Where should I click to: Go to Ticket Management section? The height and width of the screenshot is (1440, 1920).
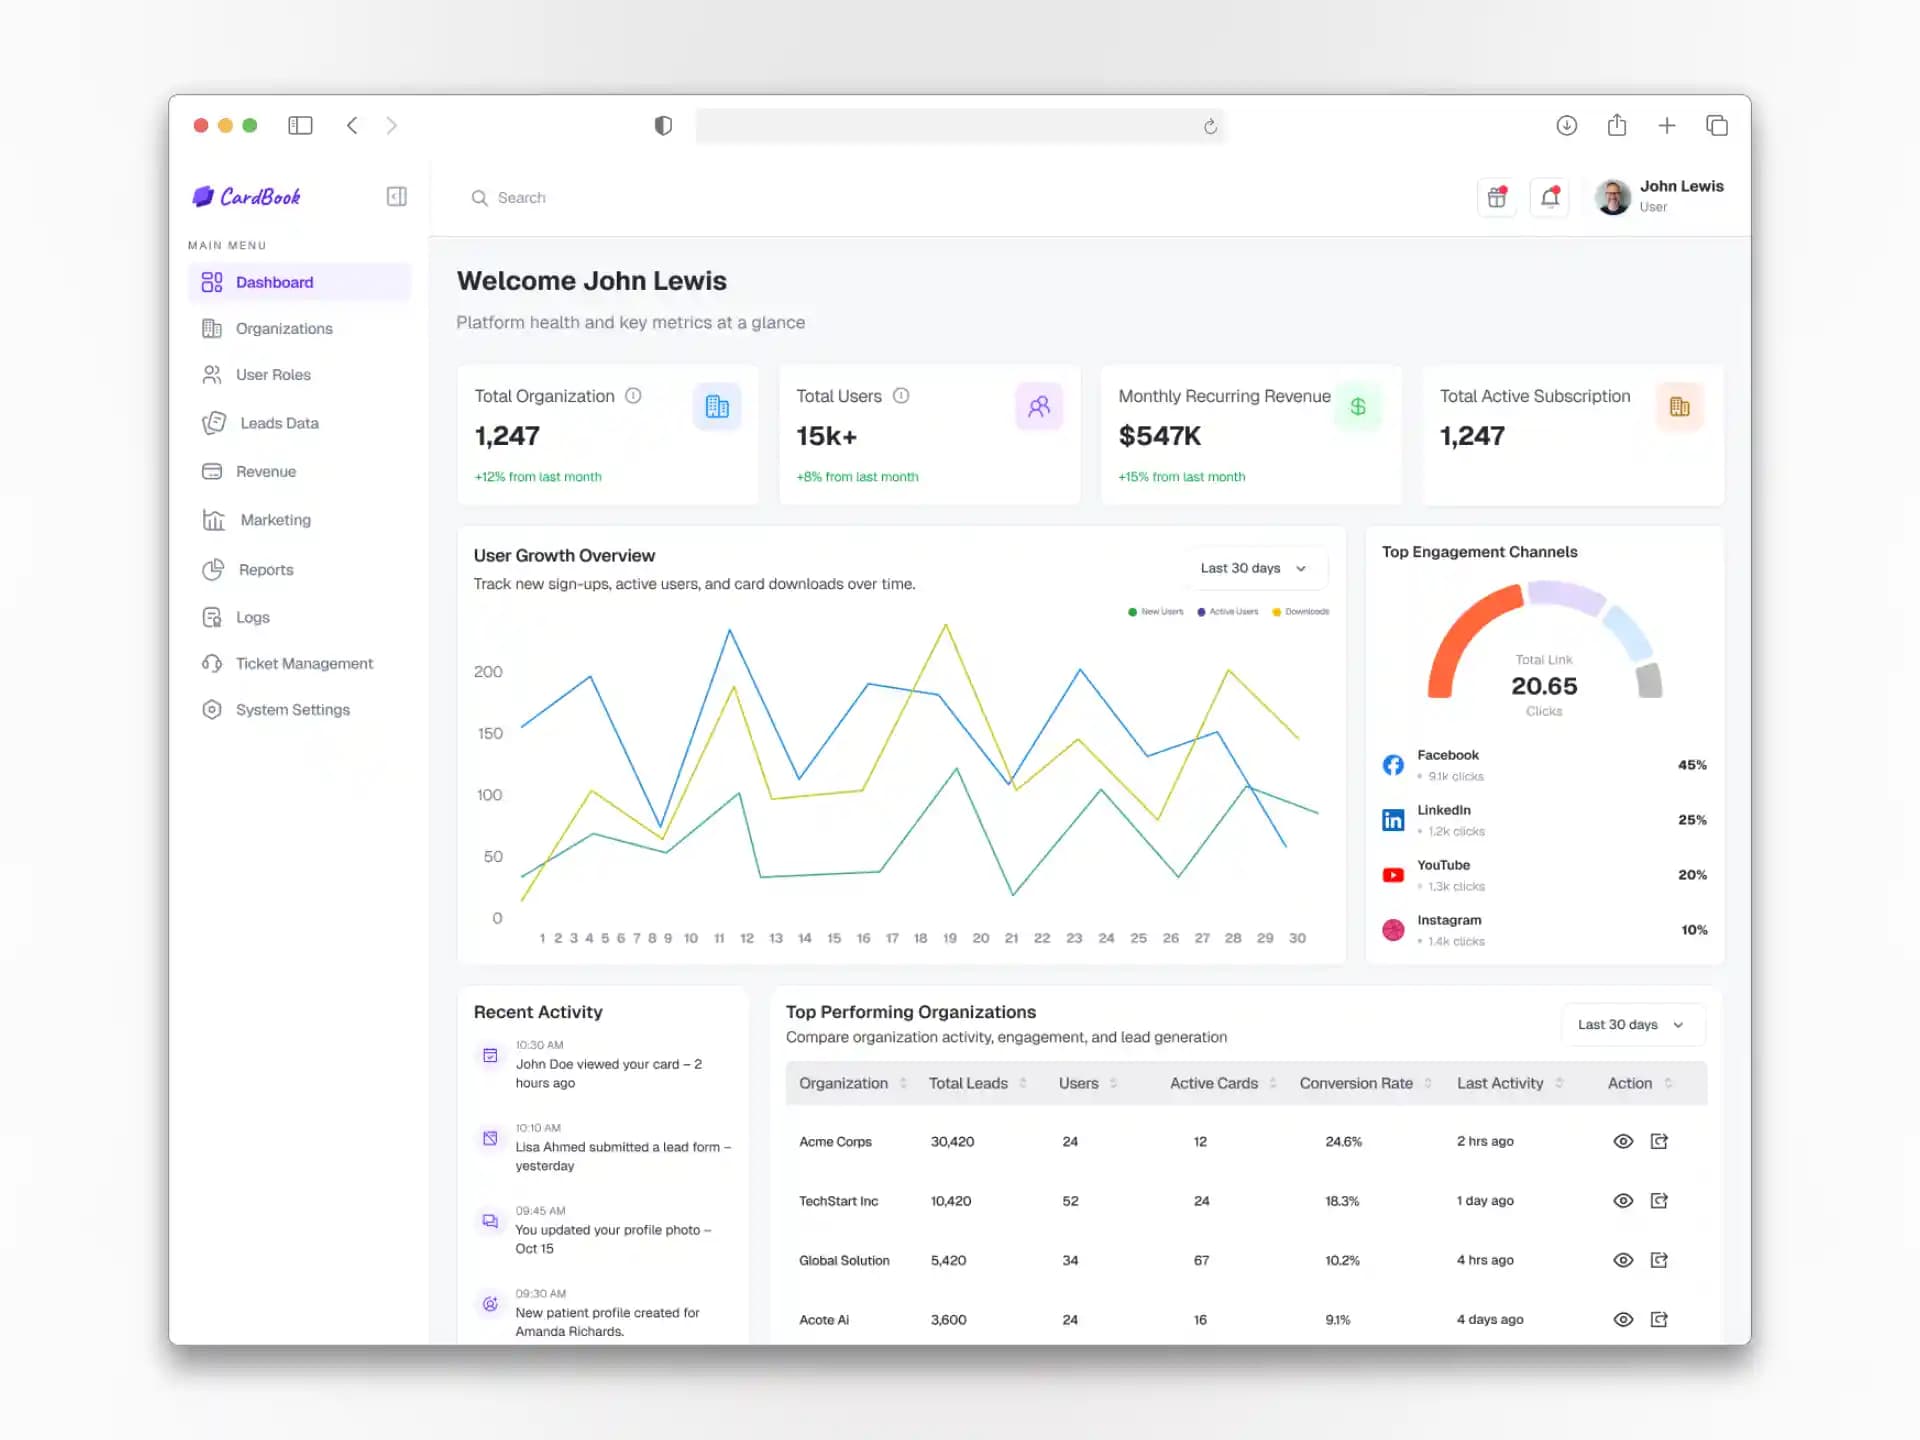303,663
